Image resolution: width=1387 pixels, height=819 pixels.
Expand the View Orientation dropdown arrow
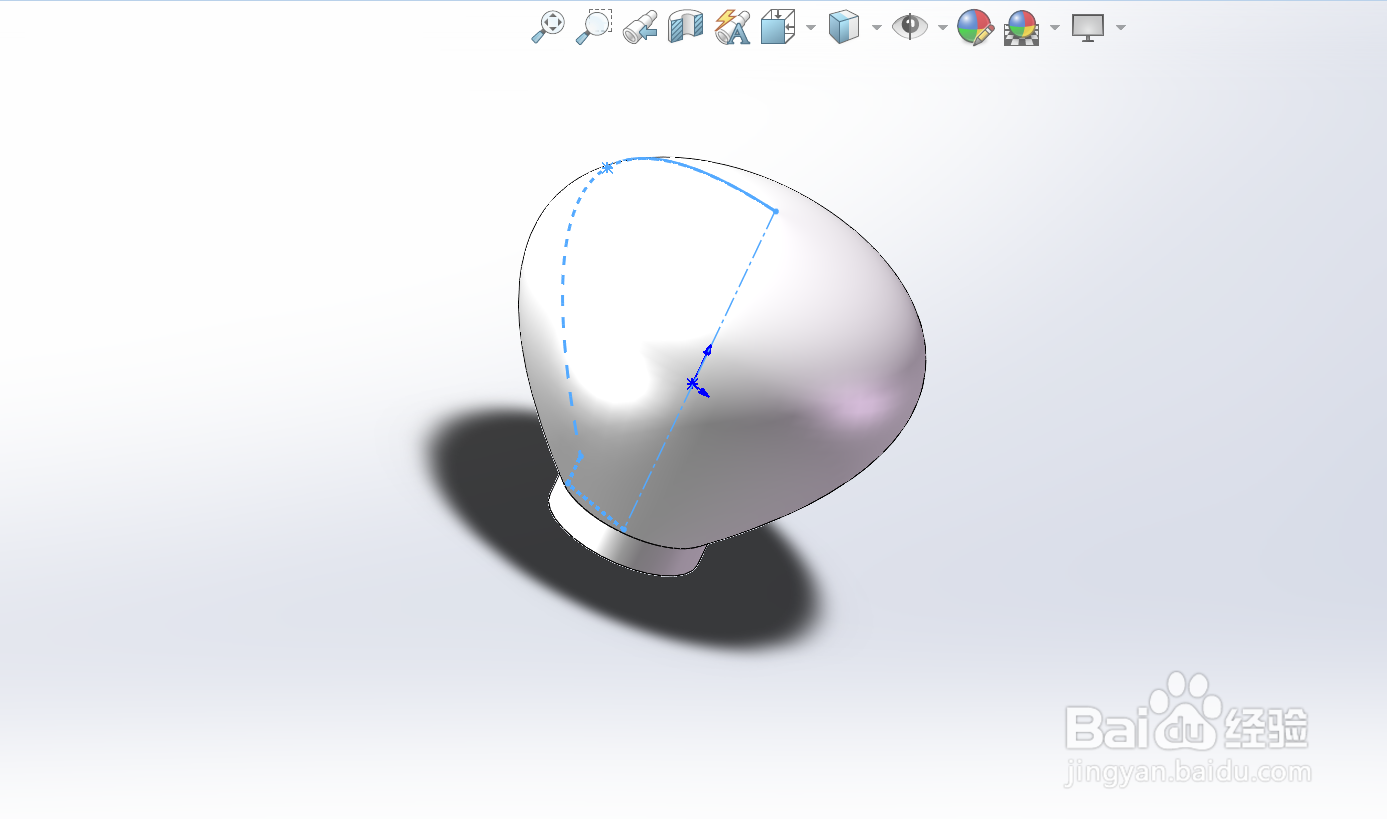pos(810,27)
